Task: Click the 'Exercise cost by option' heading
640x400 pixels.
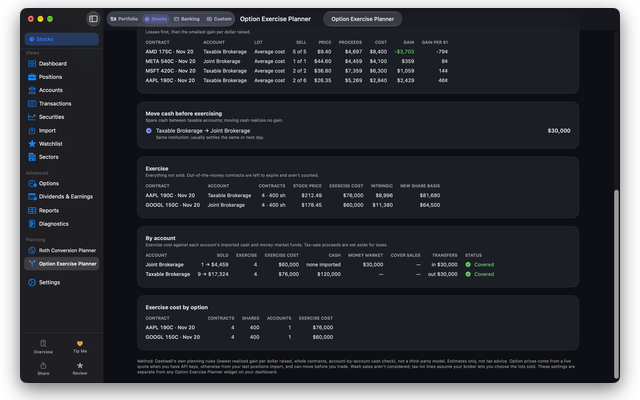Action: pyautogui.click(x=177, y=307)
